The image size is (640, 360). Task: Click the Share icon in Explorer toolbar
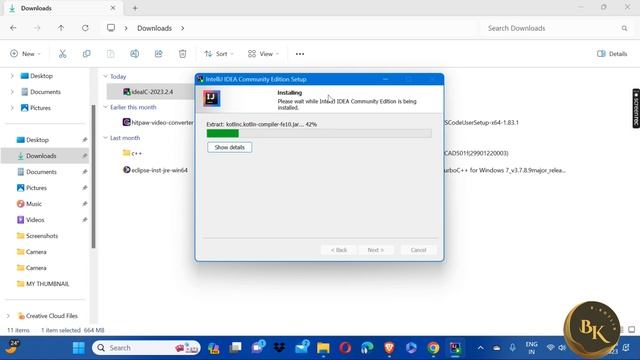pyautogui.click(x=158, y=54)
